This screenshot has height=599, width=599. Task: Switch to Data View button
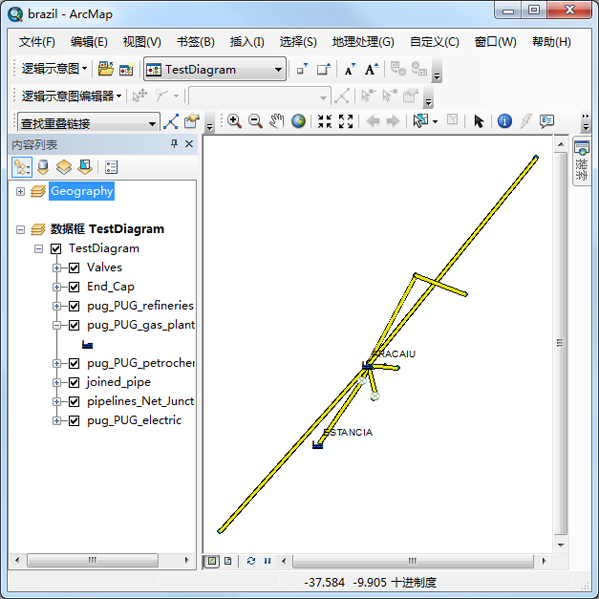(x=212, y=561)
